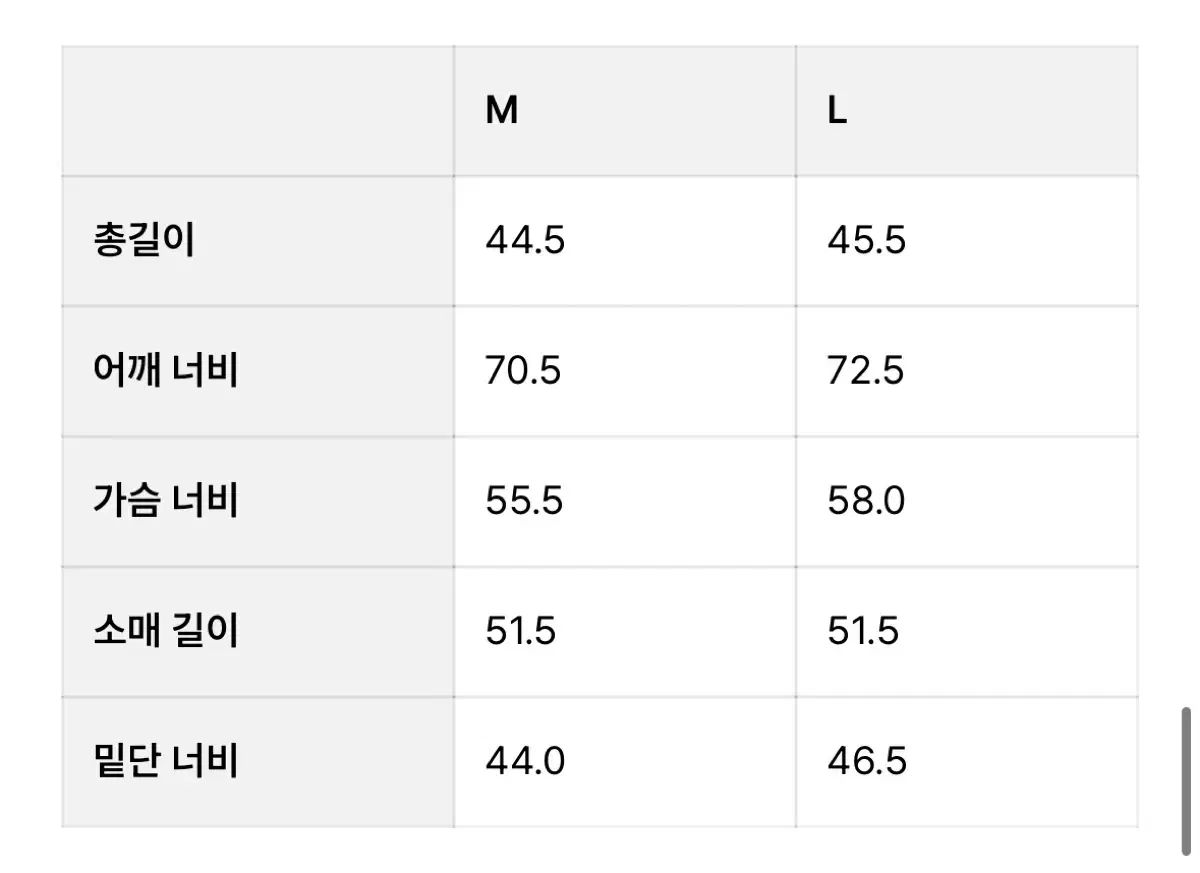Select the 소매 길이 row label
This screenshot has width=1200, height=873.
165,631
